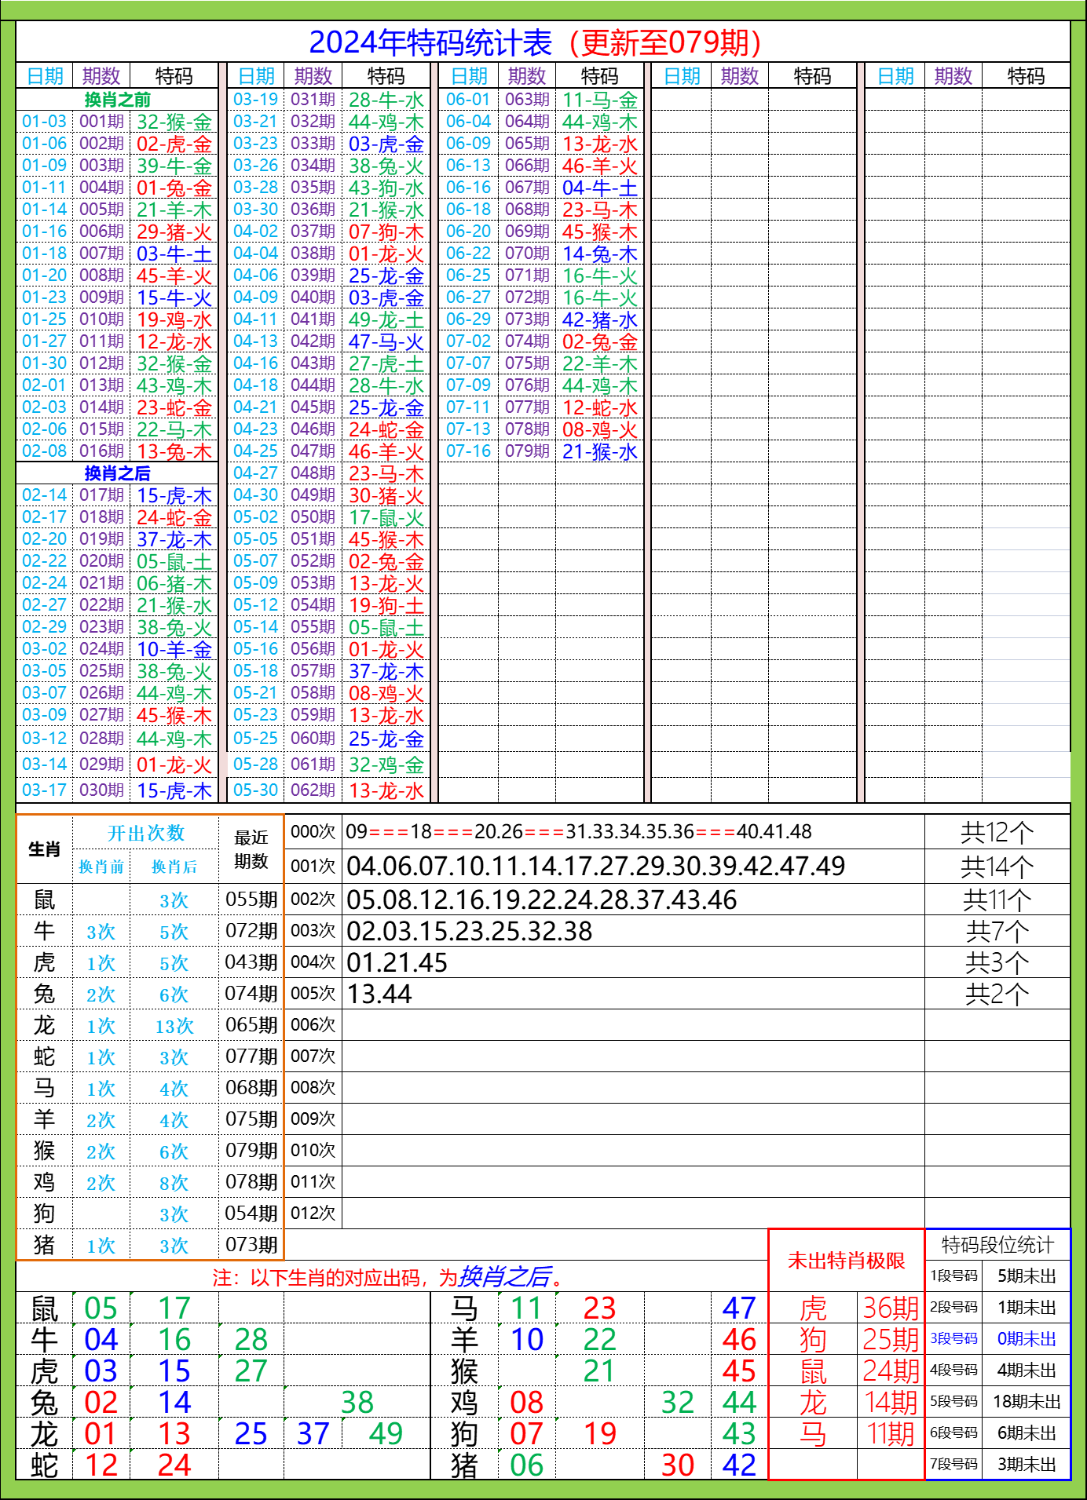This screenshot has width=1087, height=1500.
Task: Click the 未出特肖极限 heading
Action: (846, 1260)
